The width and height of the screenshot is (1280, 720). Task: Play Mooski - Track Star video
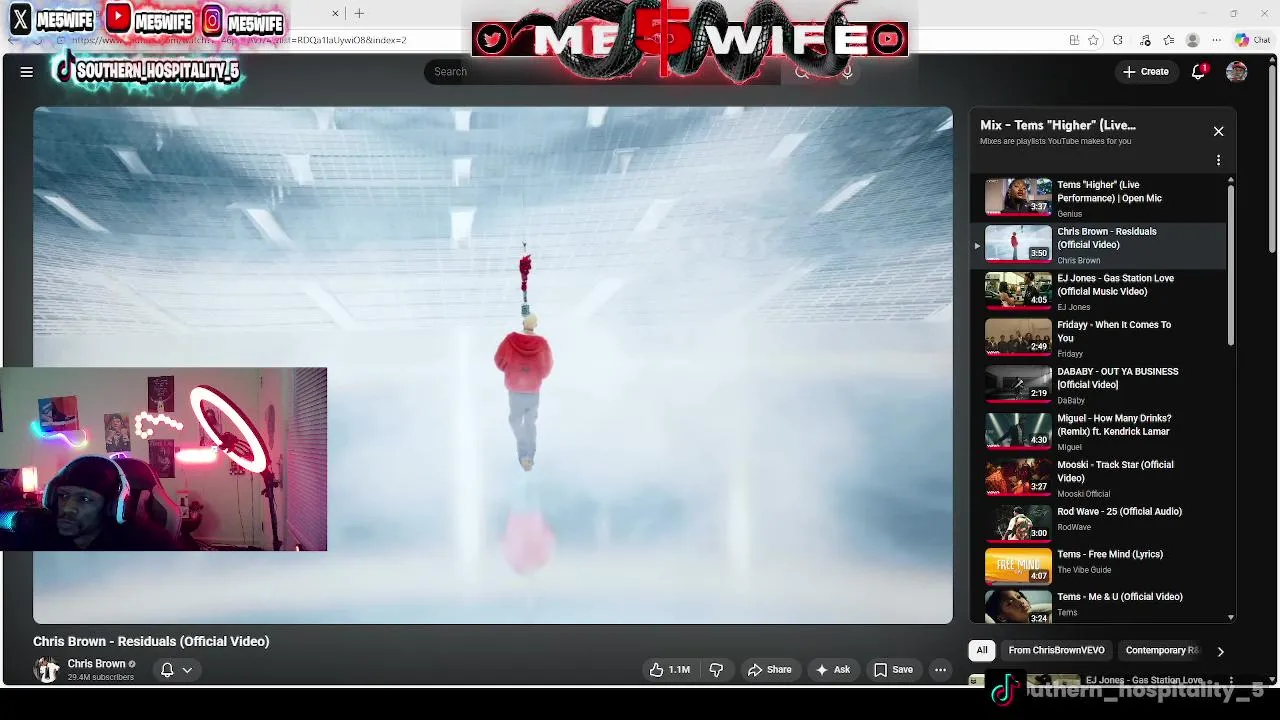click(x=1097, y=478)
